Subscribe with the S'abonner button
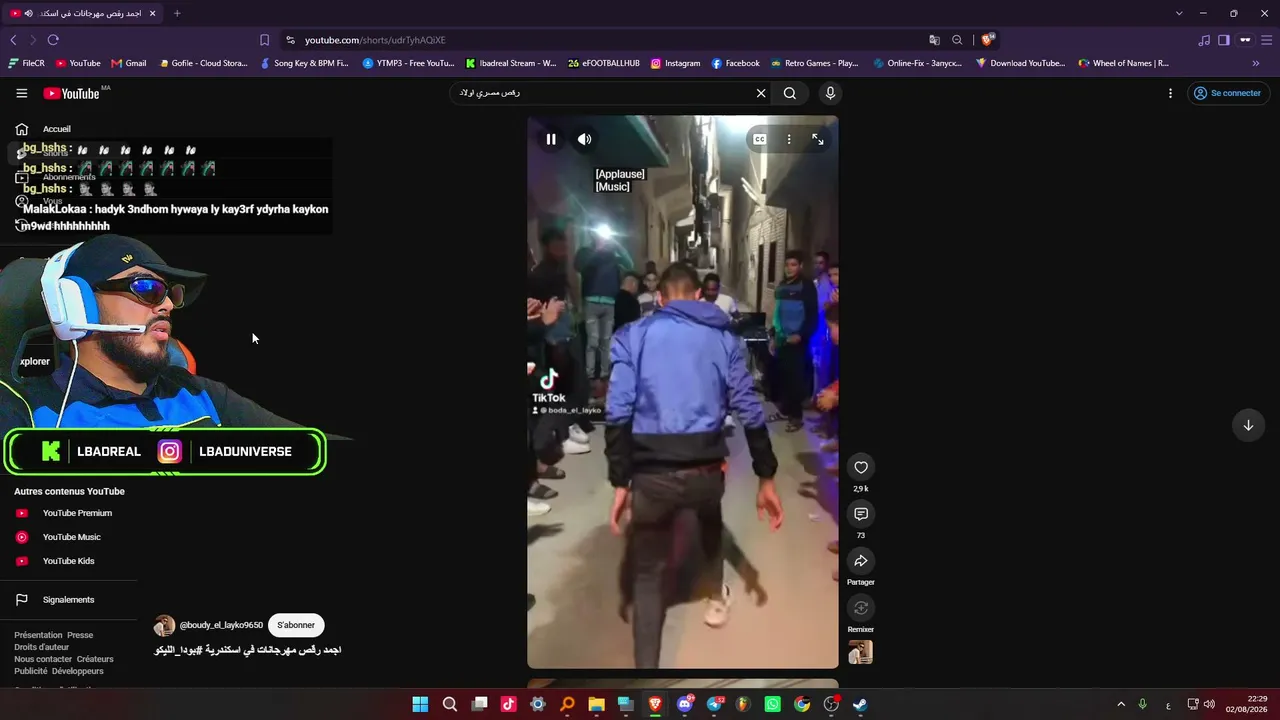Viewport: 1280px width, 720px height. 296,625
